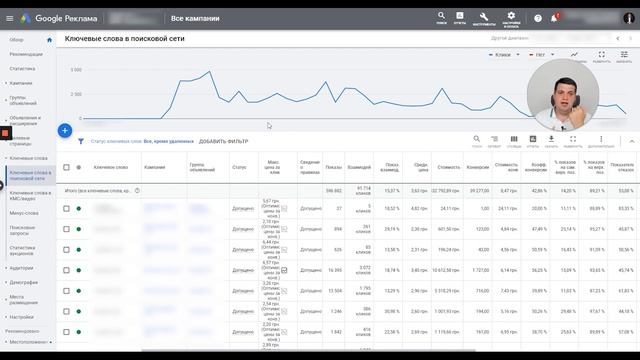Click the help icon beside Итого row
The height and width of the screenshot is (360, 640).
(138, 191)
